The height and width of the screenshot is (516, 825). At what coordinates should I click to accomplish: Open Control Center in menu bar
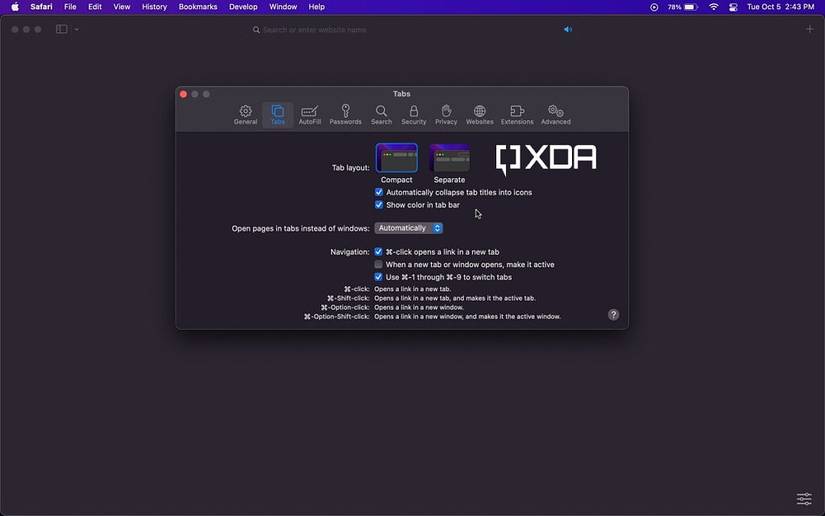(733, 7)
